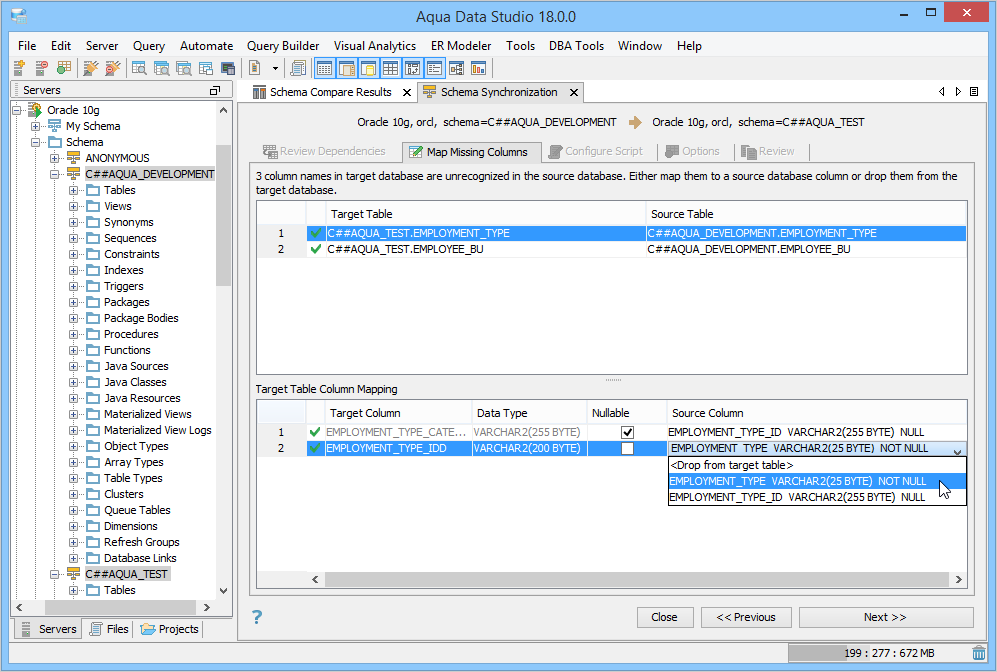
Task: Click the recycle bin memory icon in status bar
Action: click(x=979, y=653)
